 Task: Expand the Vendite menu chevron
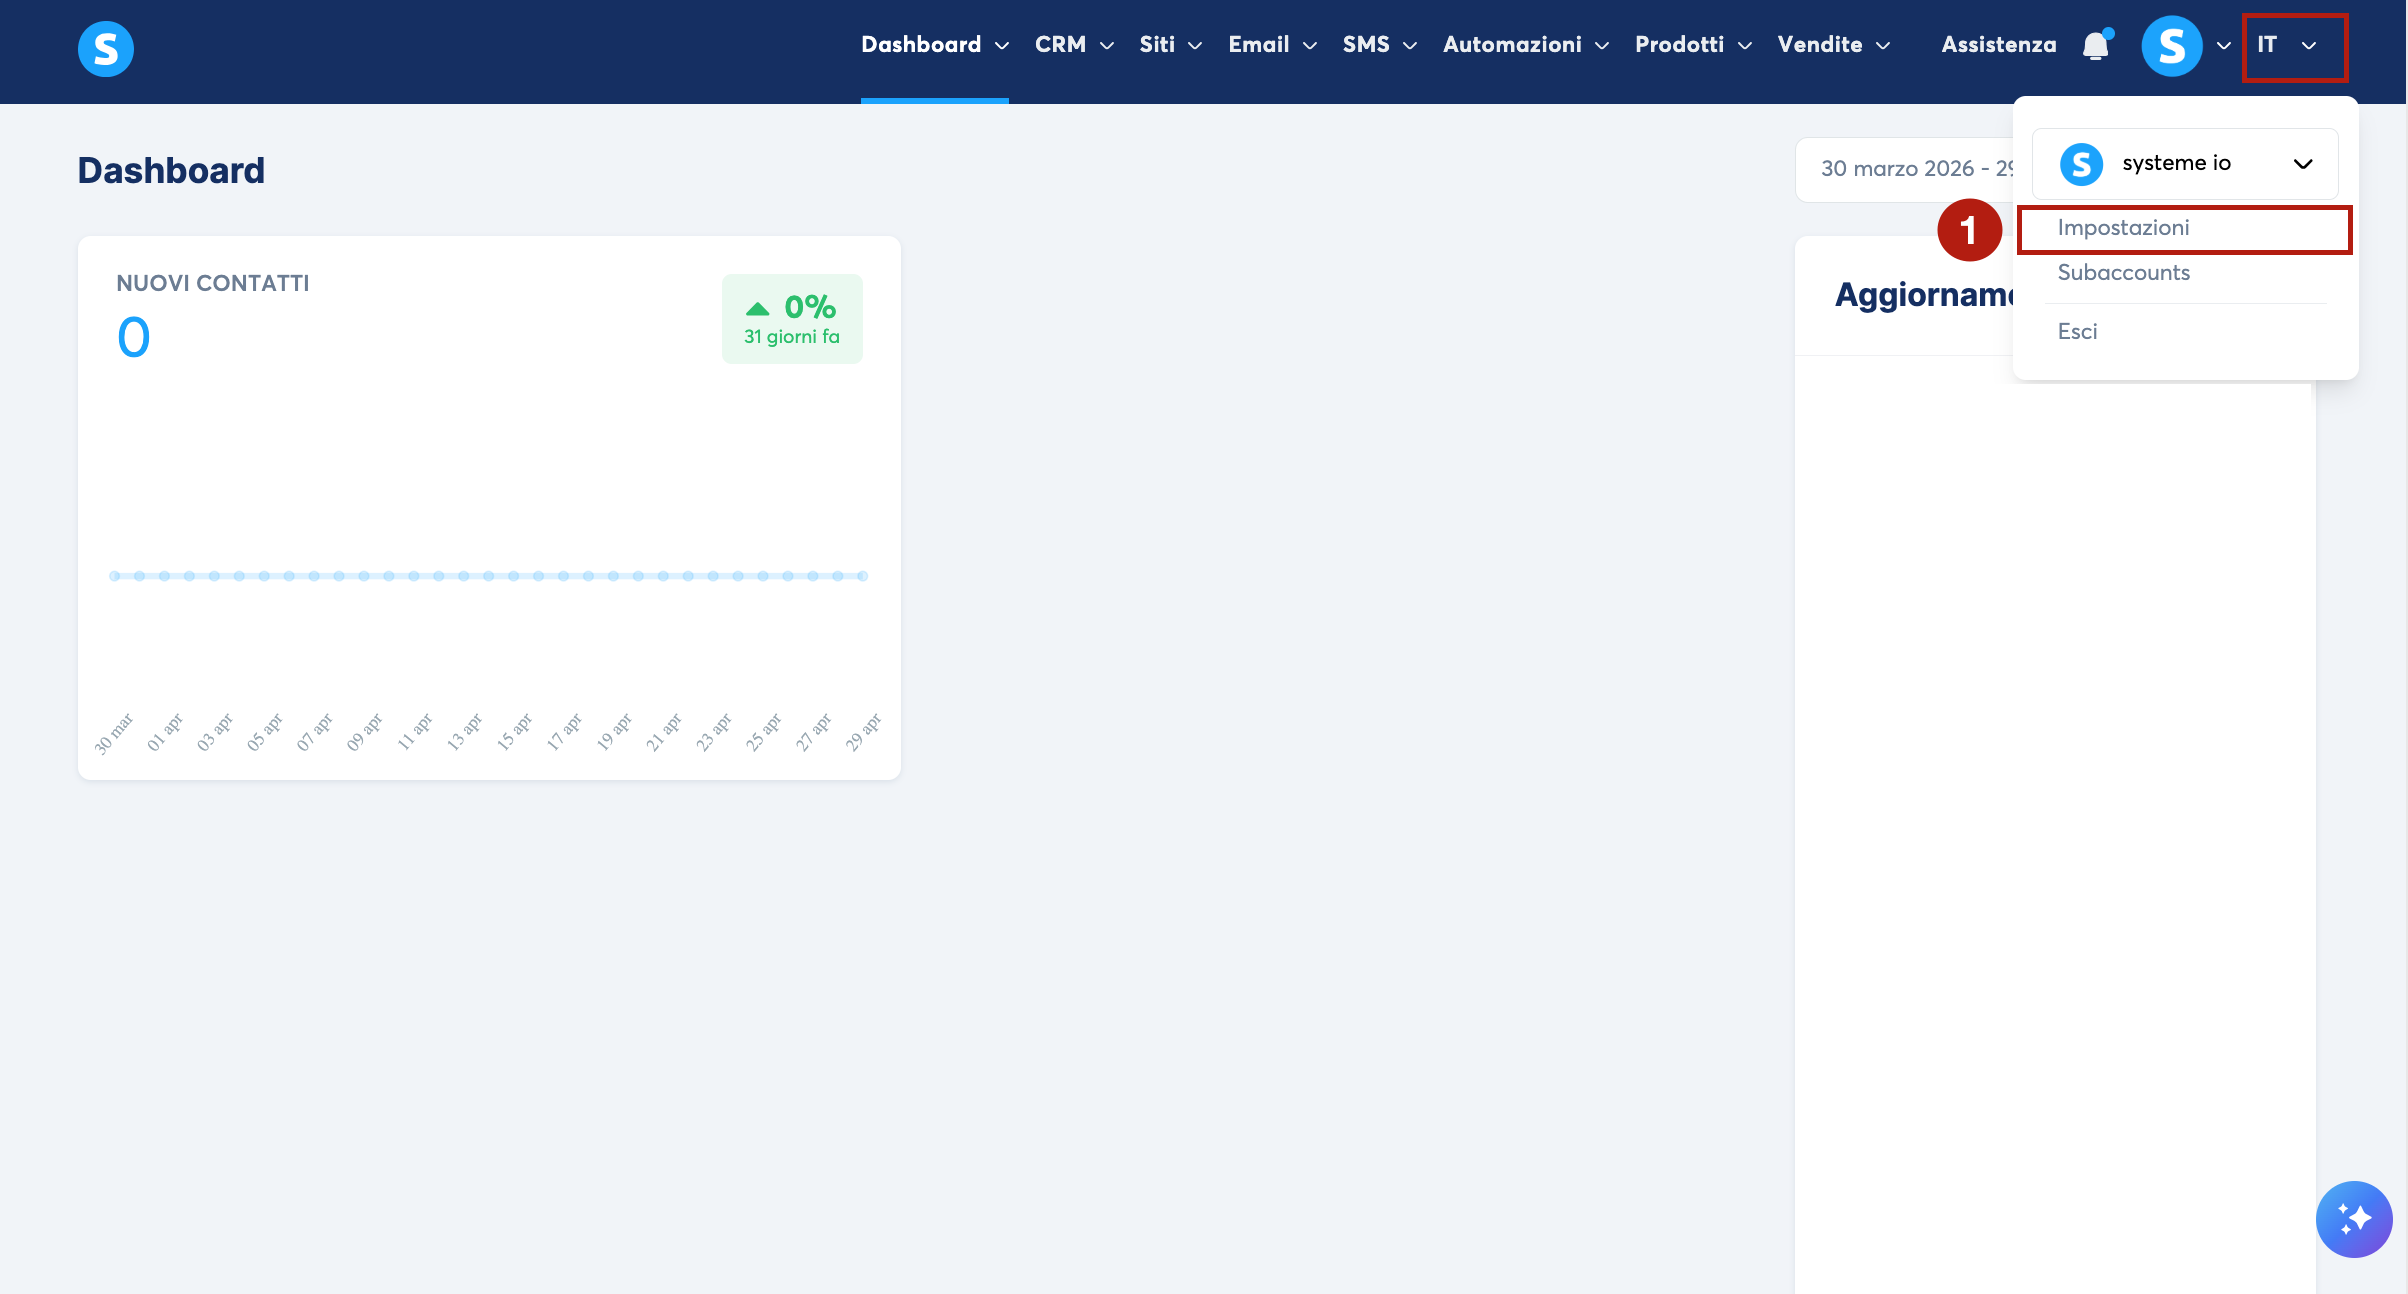click(x=1883, y=46)
